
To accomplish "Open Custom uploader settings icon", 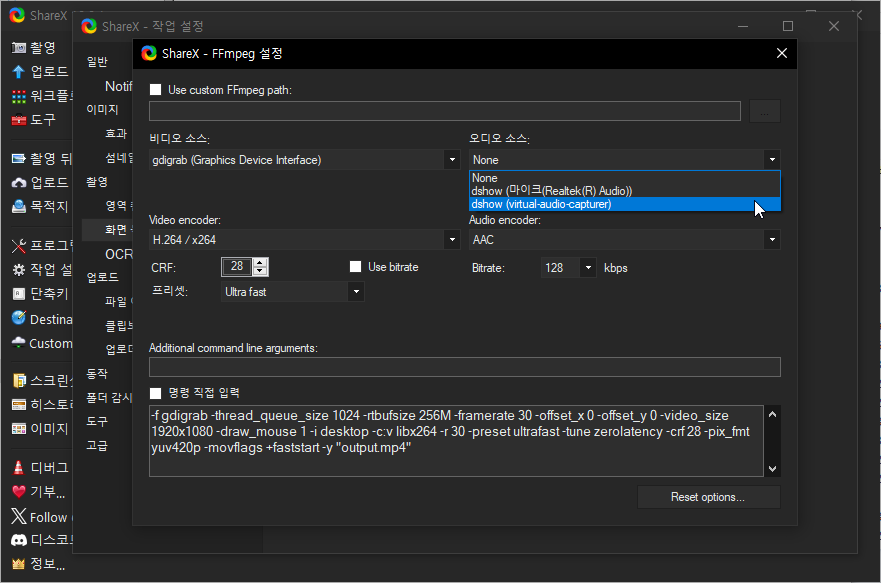I will pos(19,343).
